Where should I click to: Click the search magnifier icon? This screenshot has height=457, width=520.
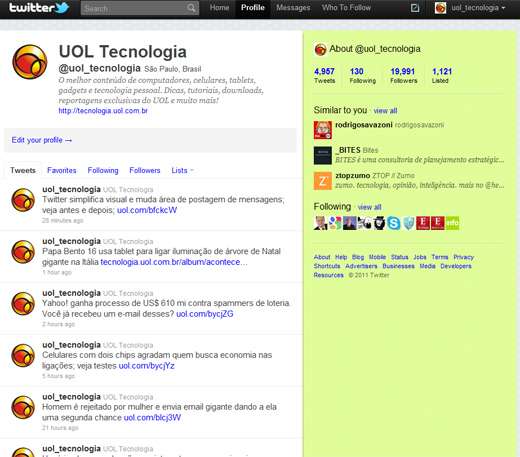191,8
